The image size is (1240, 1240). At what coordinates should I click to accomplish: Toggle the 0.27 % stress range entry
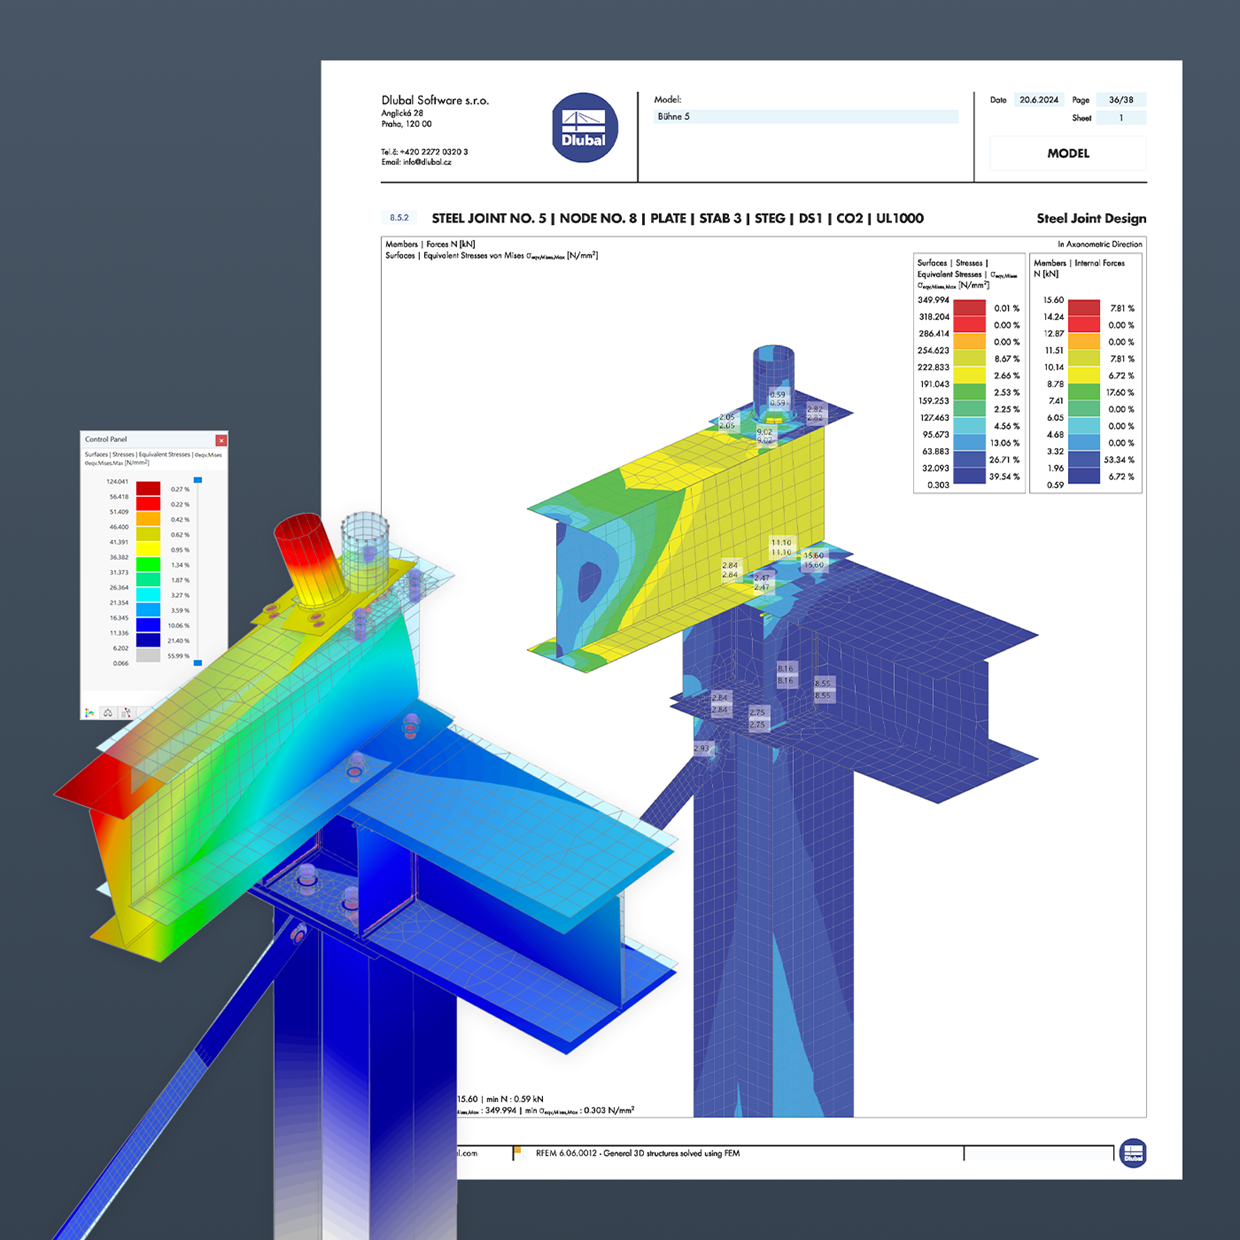180,489
